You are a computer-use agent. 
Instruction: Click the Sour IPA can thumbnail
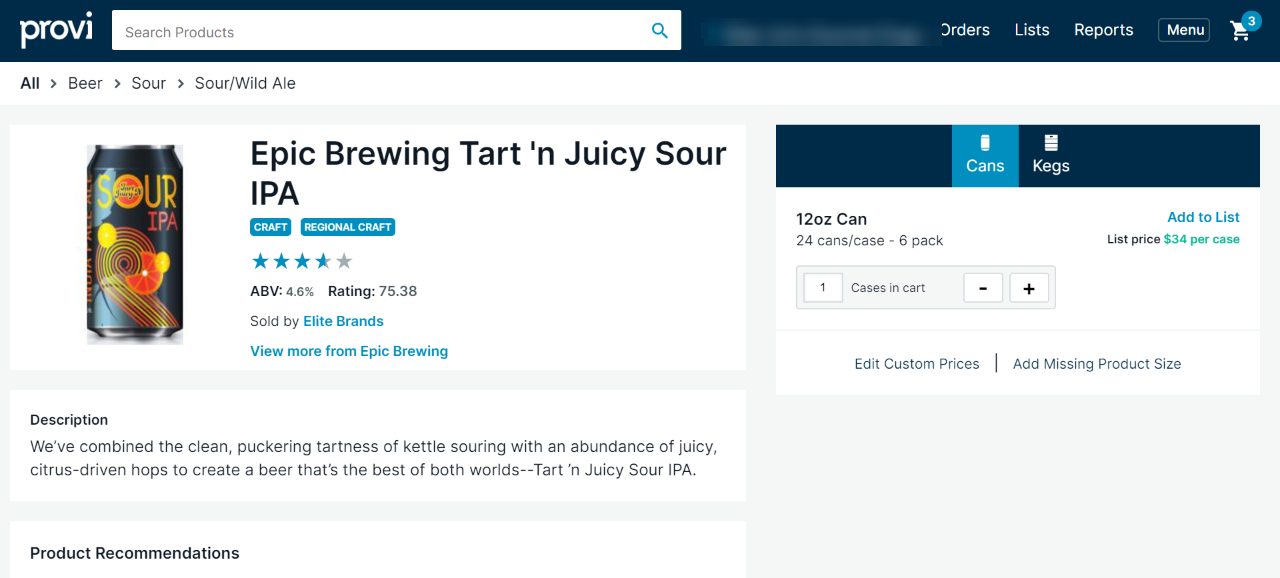(133, 244)
